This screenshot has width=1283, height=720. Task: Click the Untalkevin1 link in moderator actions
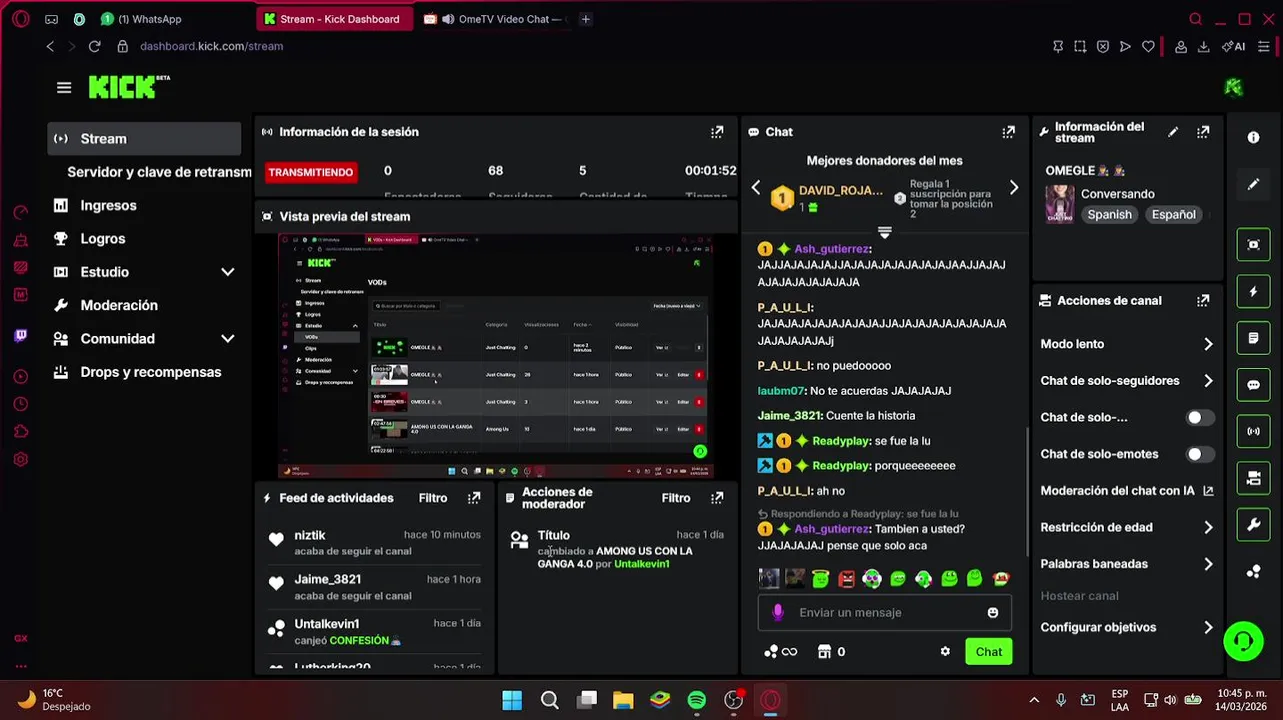[x=642, y=564]
